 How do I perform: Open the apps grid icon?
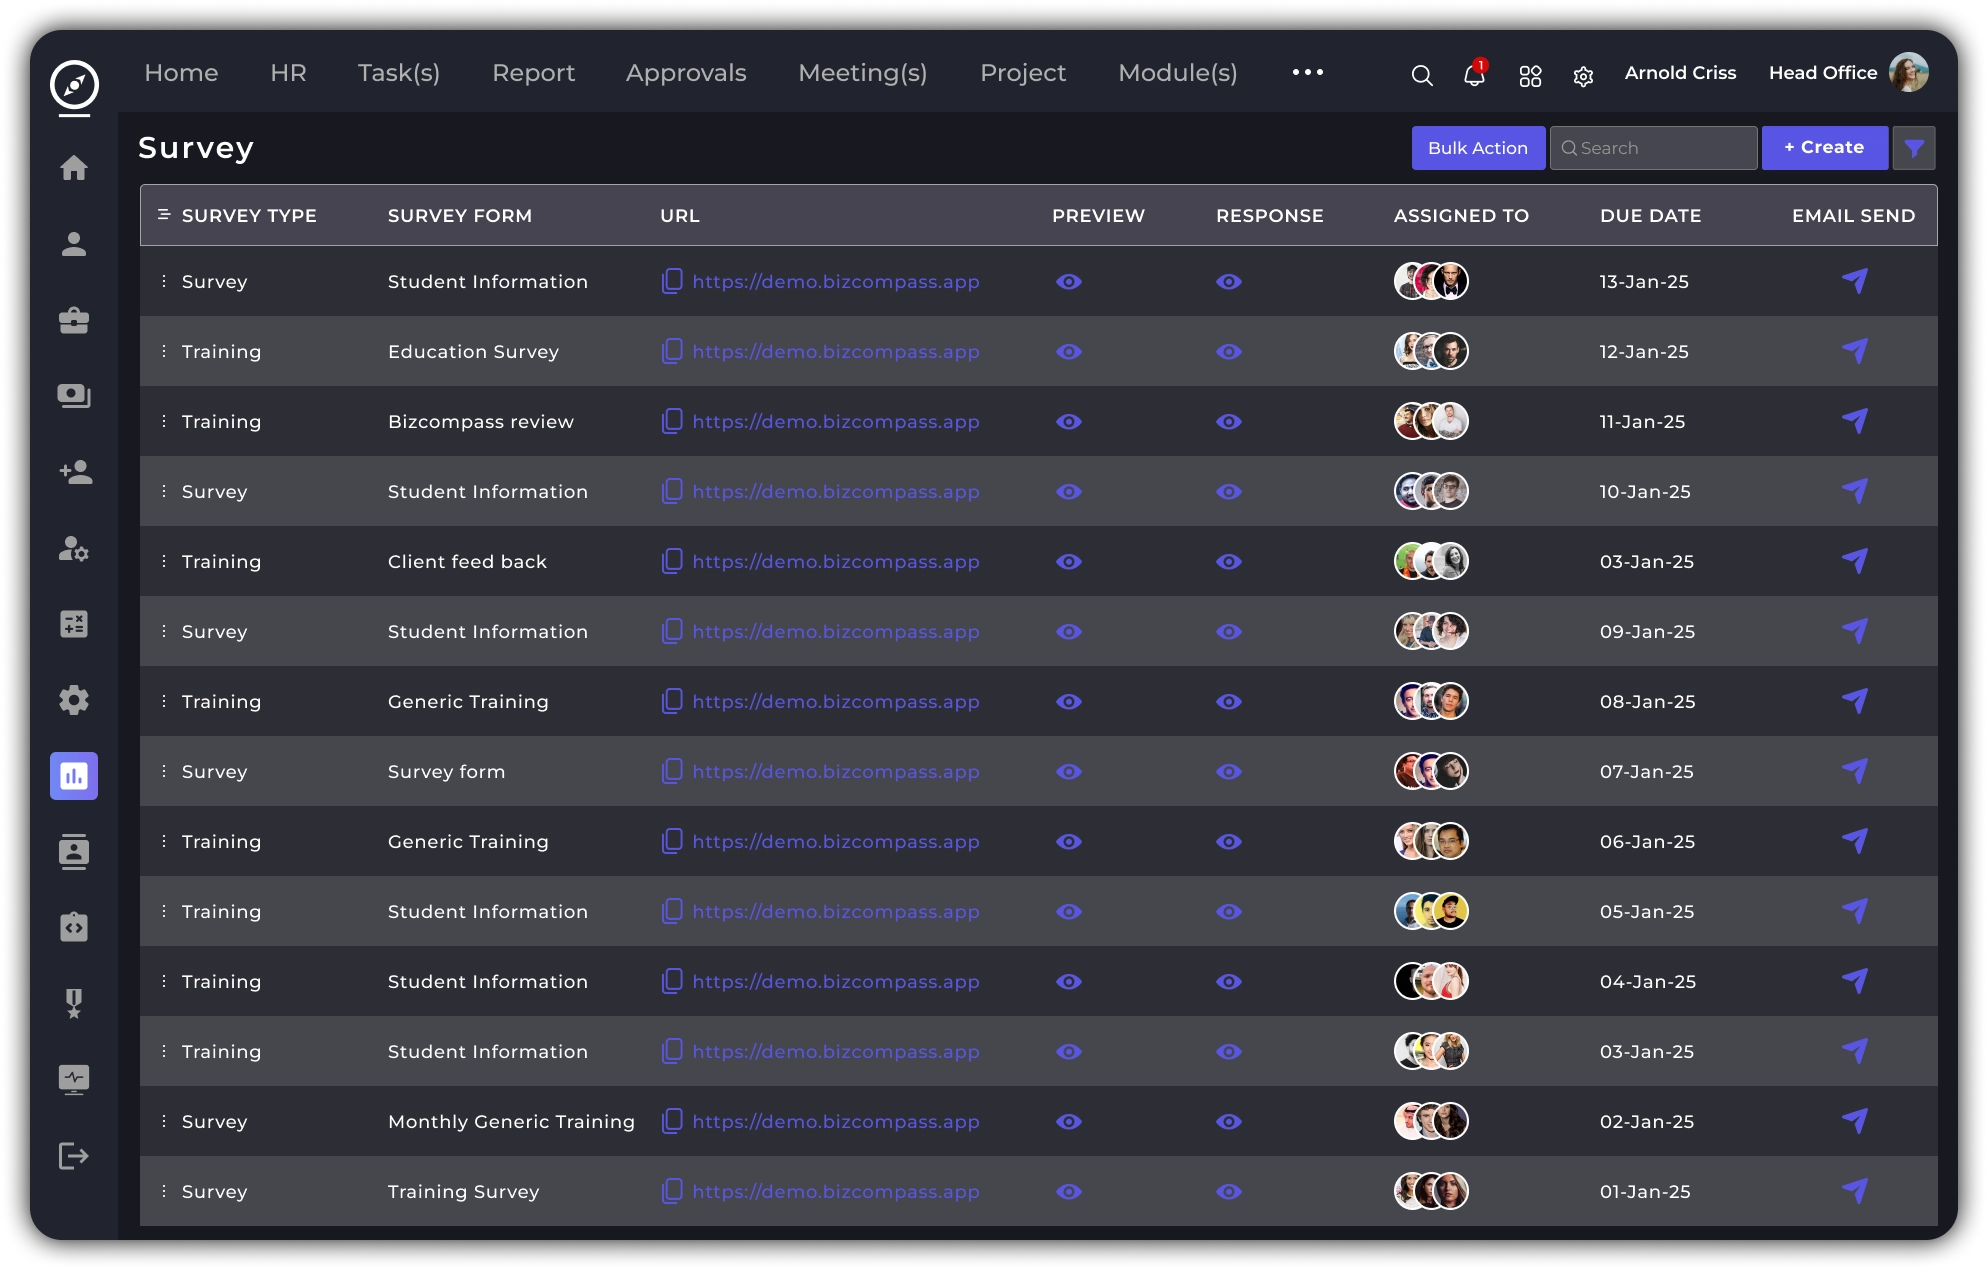1529,76
